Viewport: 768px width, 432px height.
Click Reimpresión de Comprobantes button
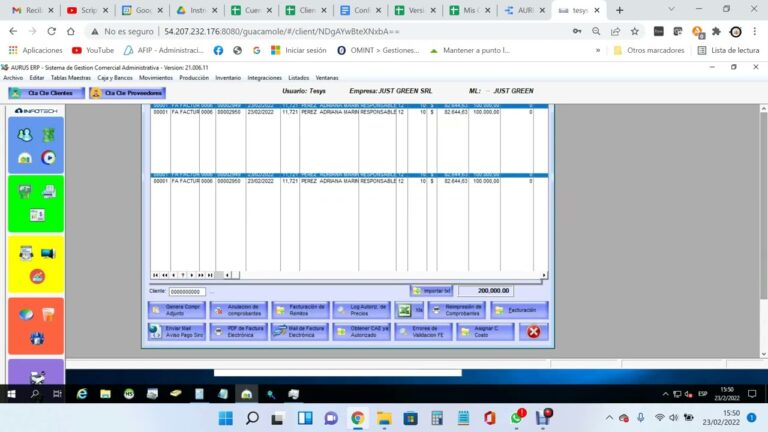pyautogui.click(x=457, y=310)
